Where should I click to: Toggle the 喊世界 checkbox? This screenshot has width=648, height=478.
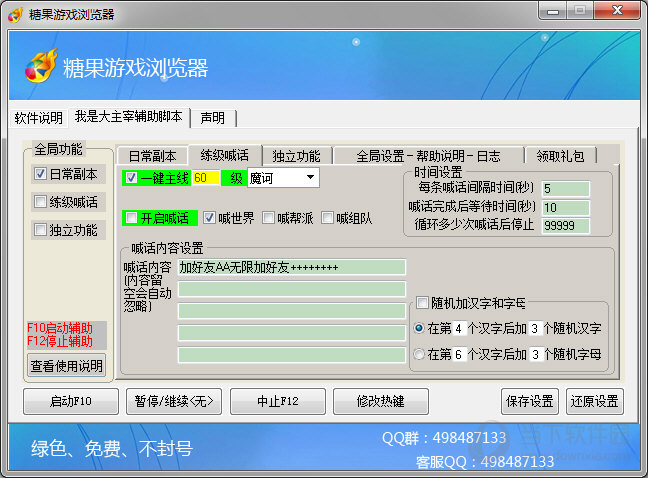[210, 218]
